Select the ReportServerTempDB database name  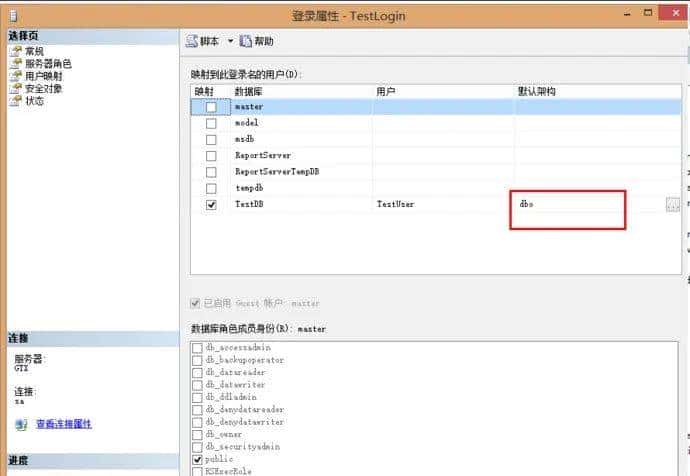point(277,172)
